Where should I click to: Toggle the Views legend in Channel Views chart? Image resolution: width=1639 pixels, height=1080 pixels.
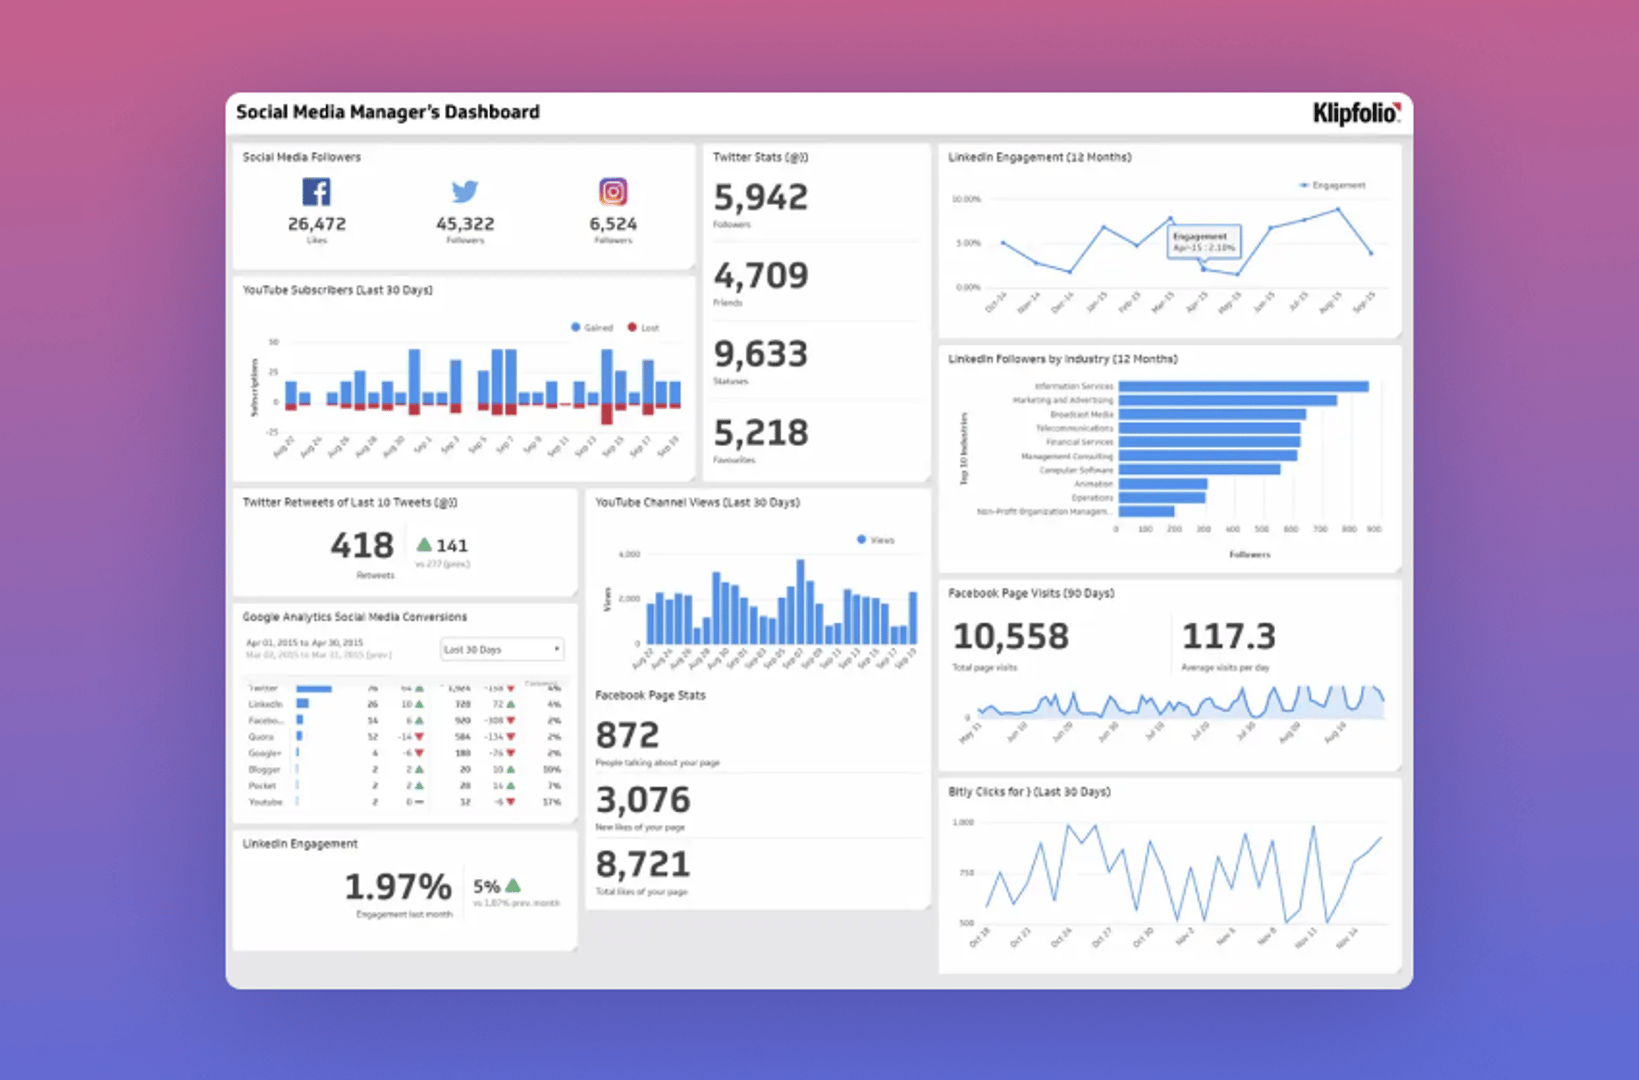(x=874, y=539)
